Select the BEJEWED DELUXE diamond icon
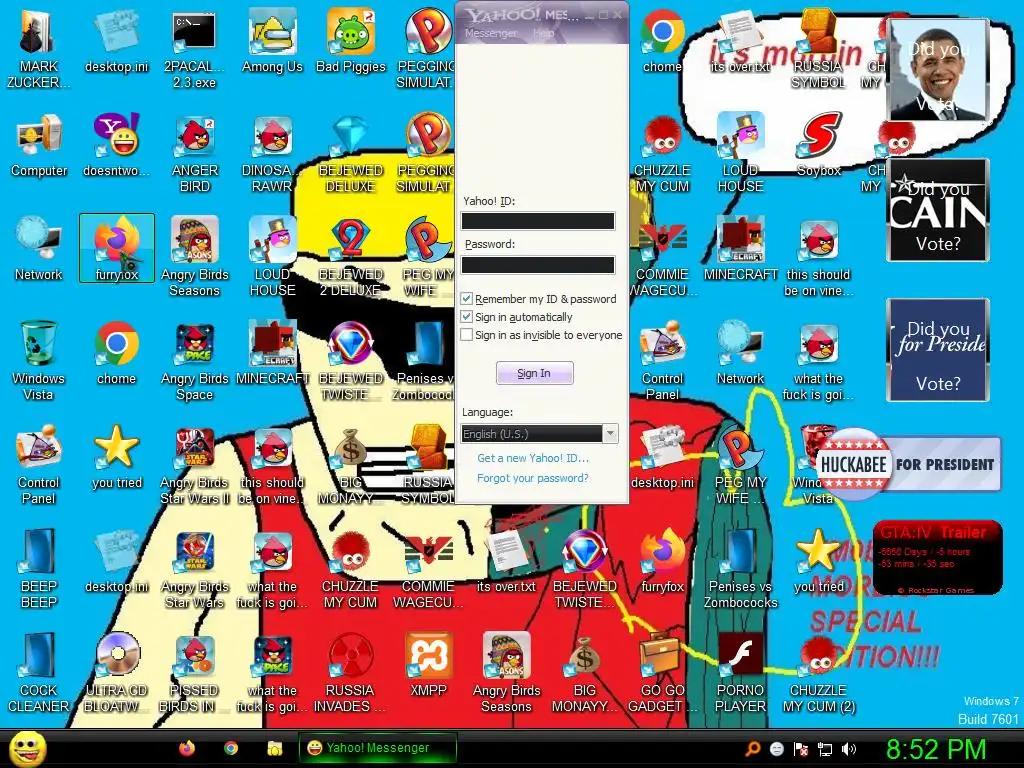Screen dimensions: 1024x768 pyautogui.click(x=351, y=153)
